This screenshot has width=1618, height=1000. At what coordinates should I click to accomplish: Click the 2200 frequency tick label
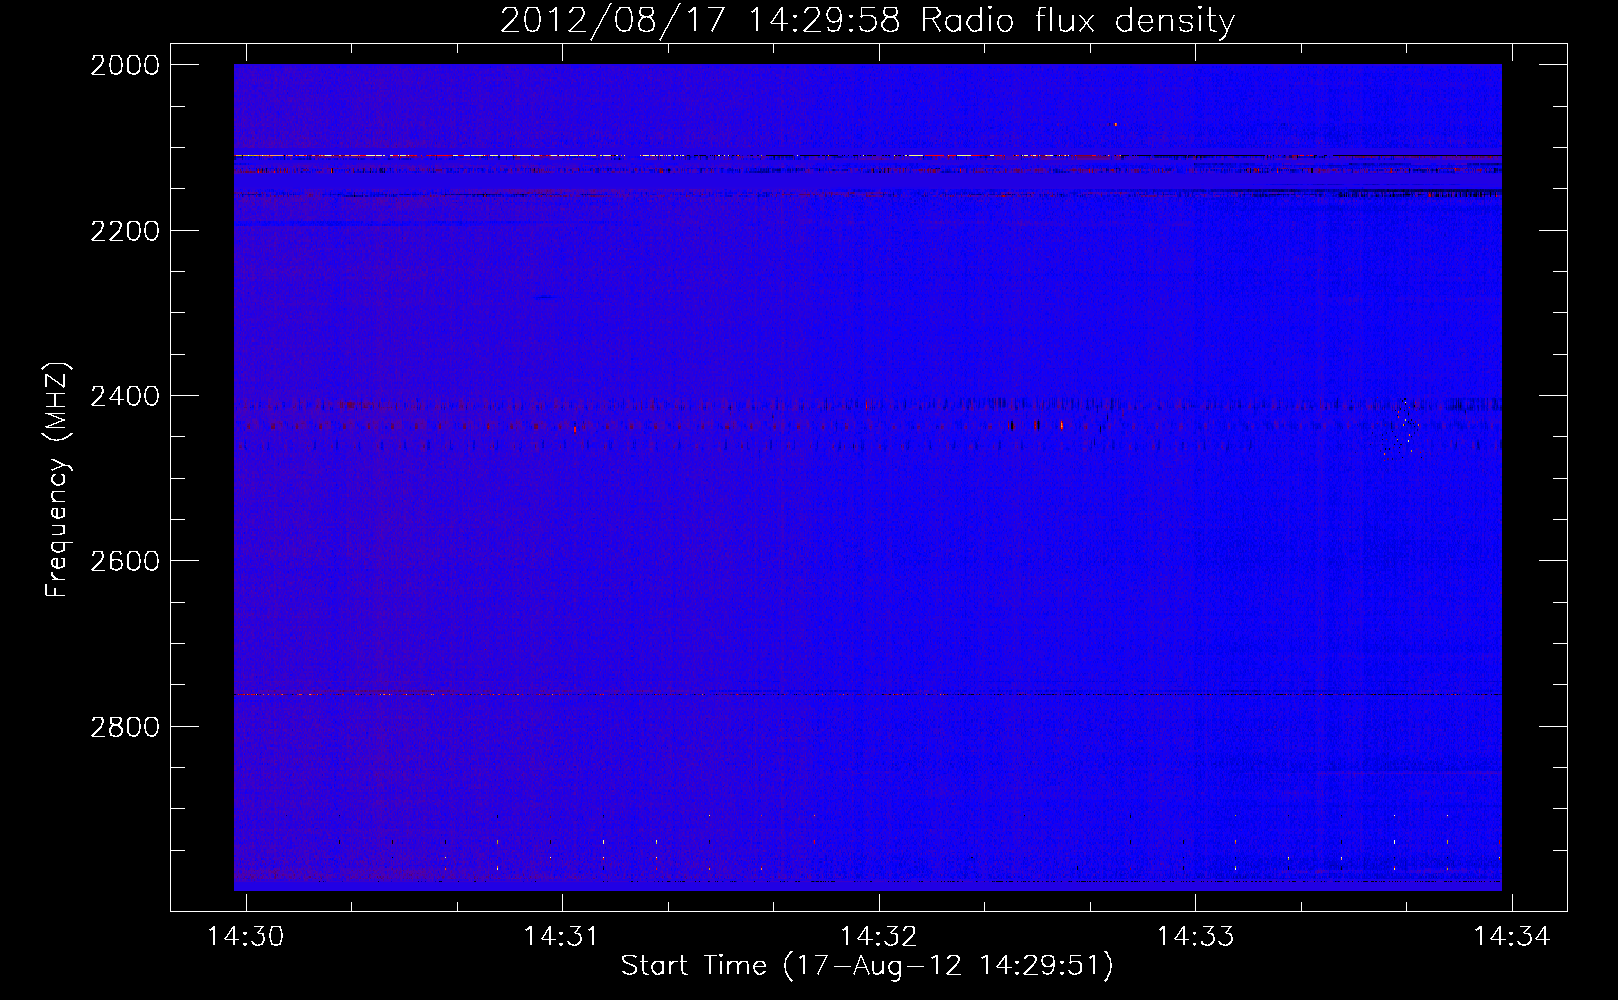(x=125, y=231)
